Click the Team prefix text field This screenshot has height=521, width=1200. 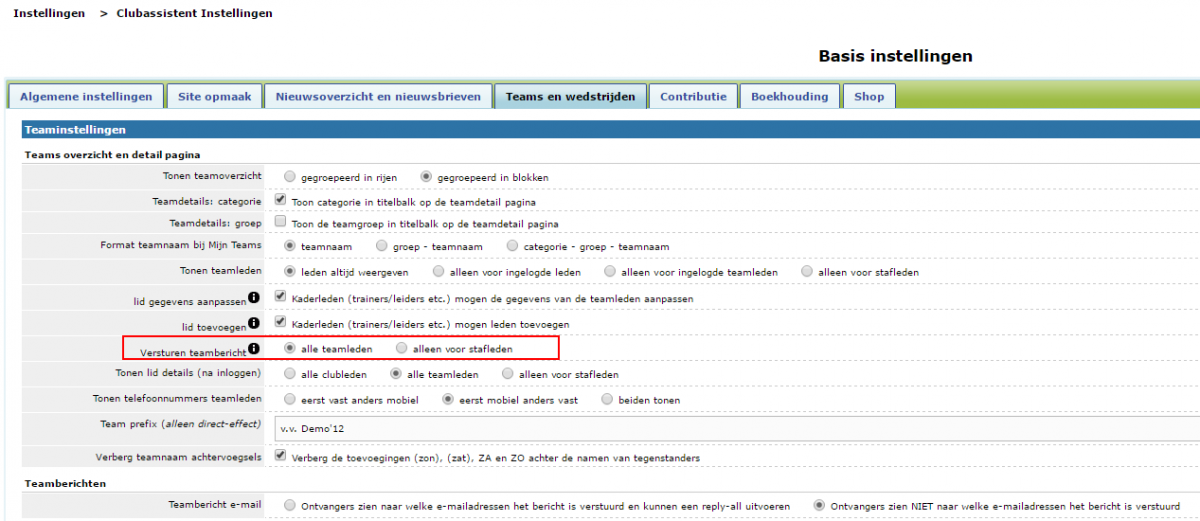735,428
